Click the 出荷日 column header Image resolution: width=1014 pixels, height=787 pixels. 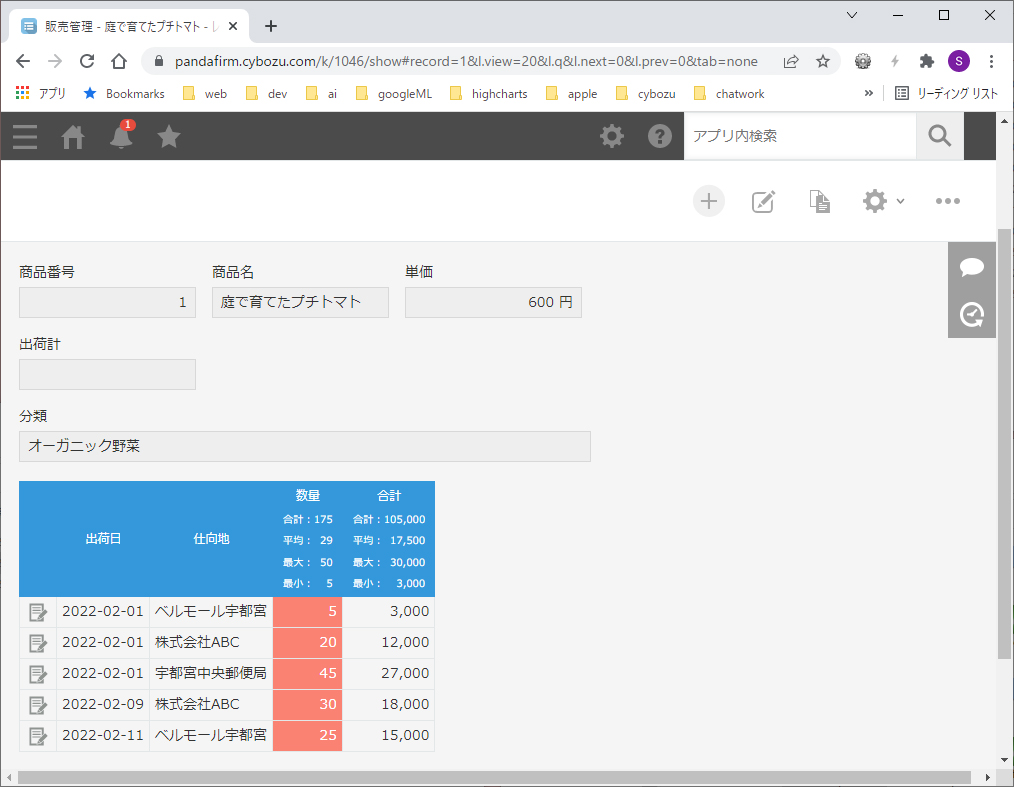[x=103, y=539]
